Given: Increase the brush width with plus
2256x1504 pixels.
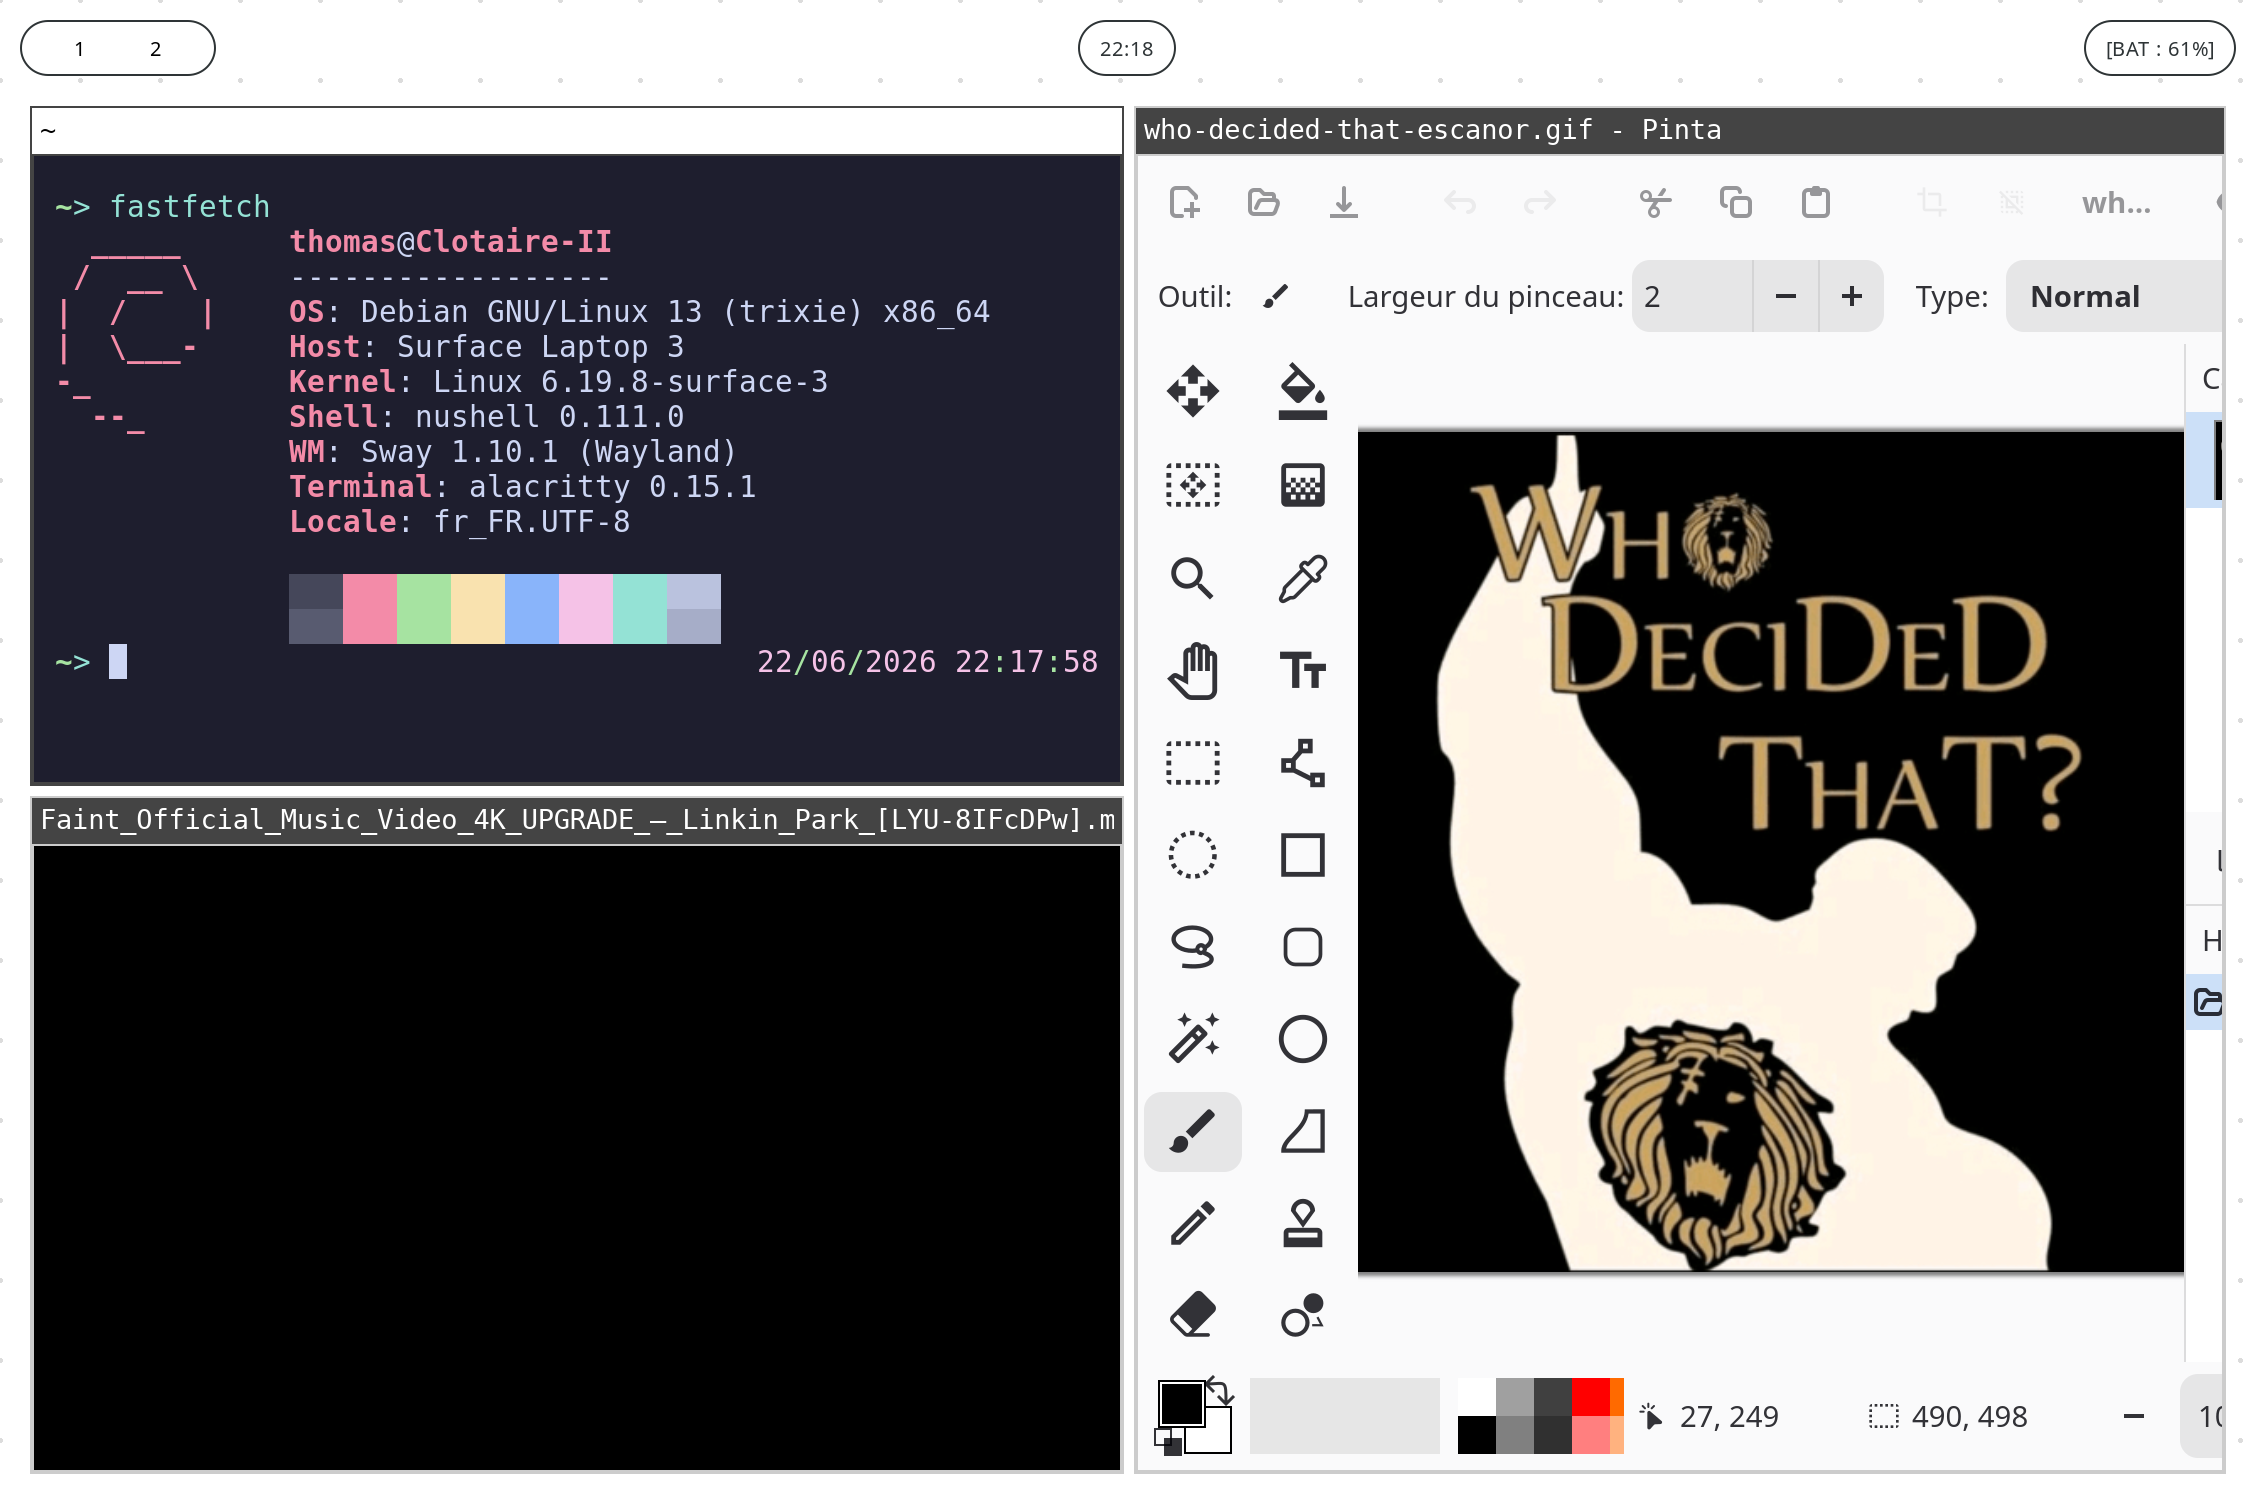Looking at the screenshot, I should click(1852, 297).
